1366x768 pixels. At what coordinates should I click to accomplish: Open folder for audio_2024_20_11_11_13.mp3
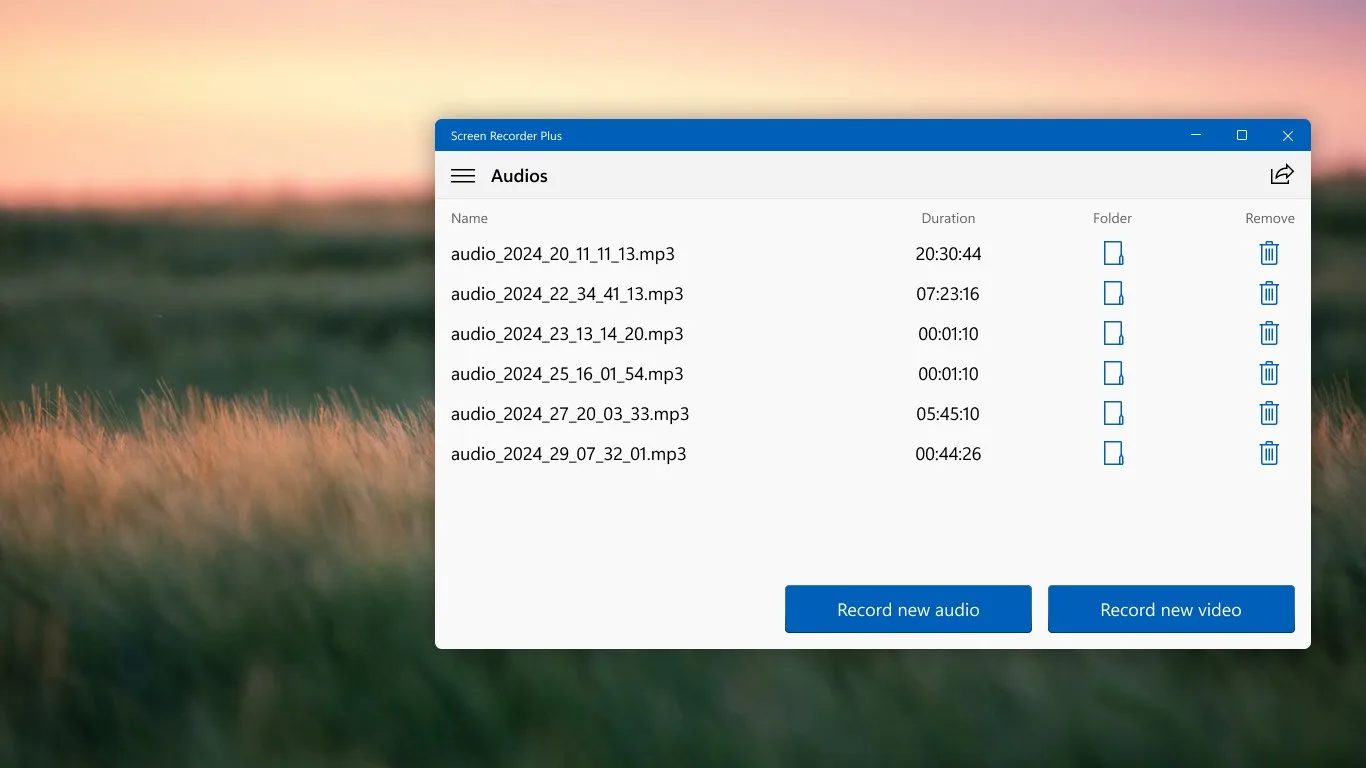[1113, 253]
